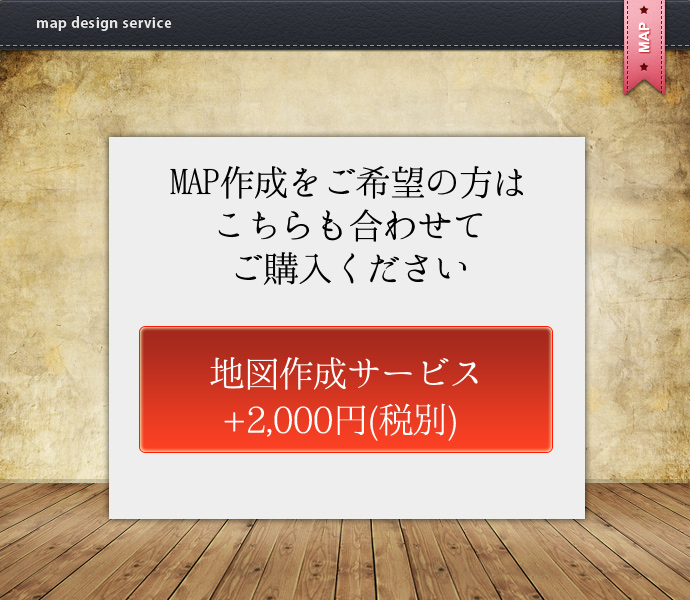Click the "ご購入ください" text line
This screenshot has height=600, width=690.
pyautogui.click(x=346, y=268)
